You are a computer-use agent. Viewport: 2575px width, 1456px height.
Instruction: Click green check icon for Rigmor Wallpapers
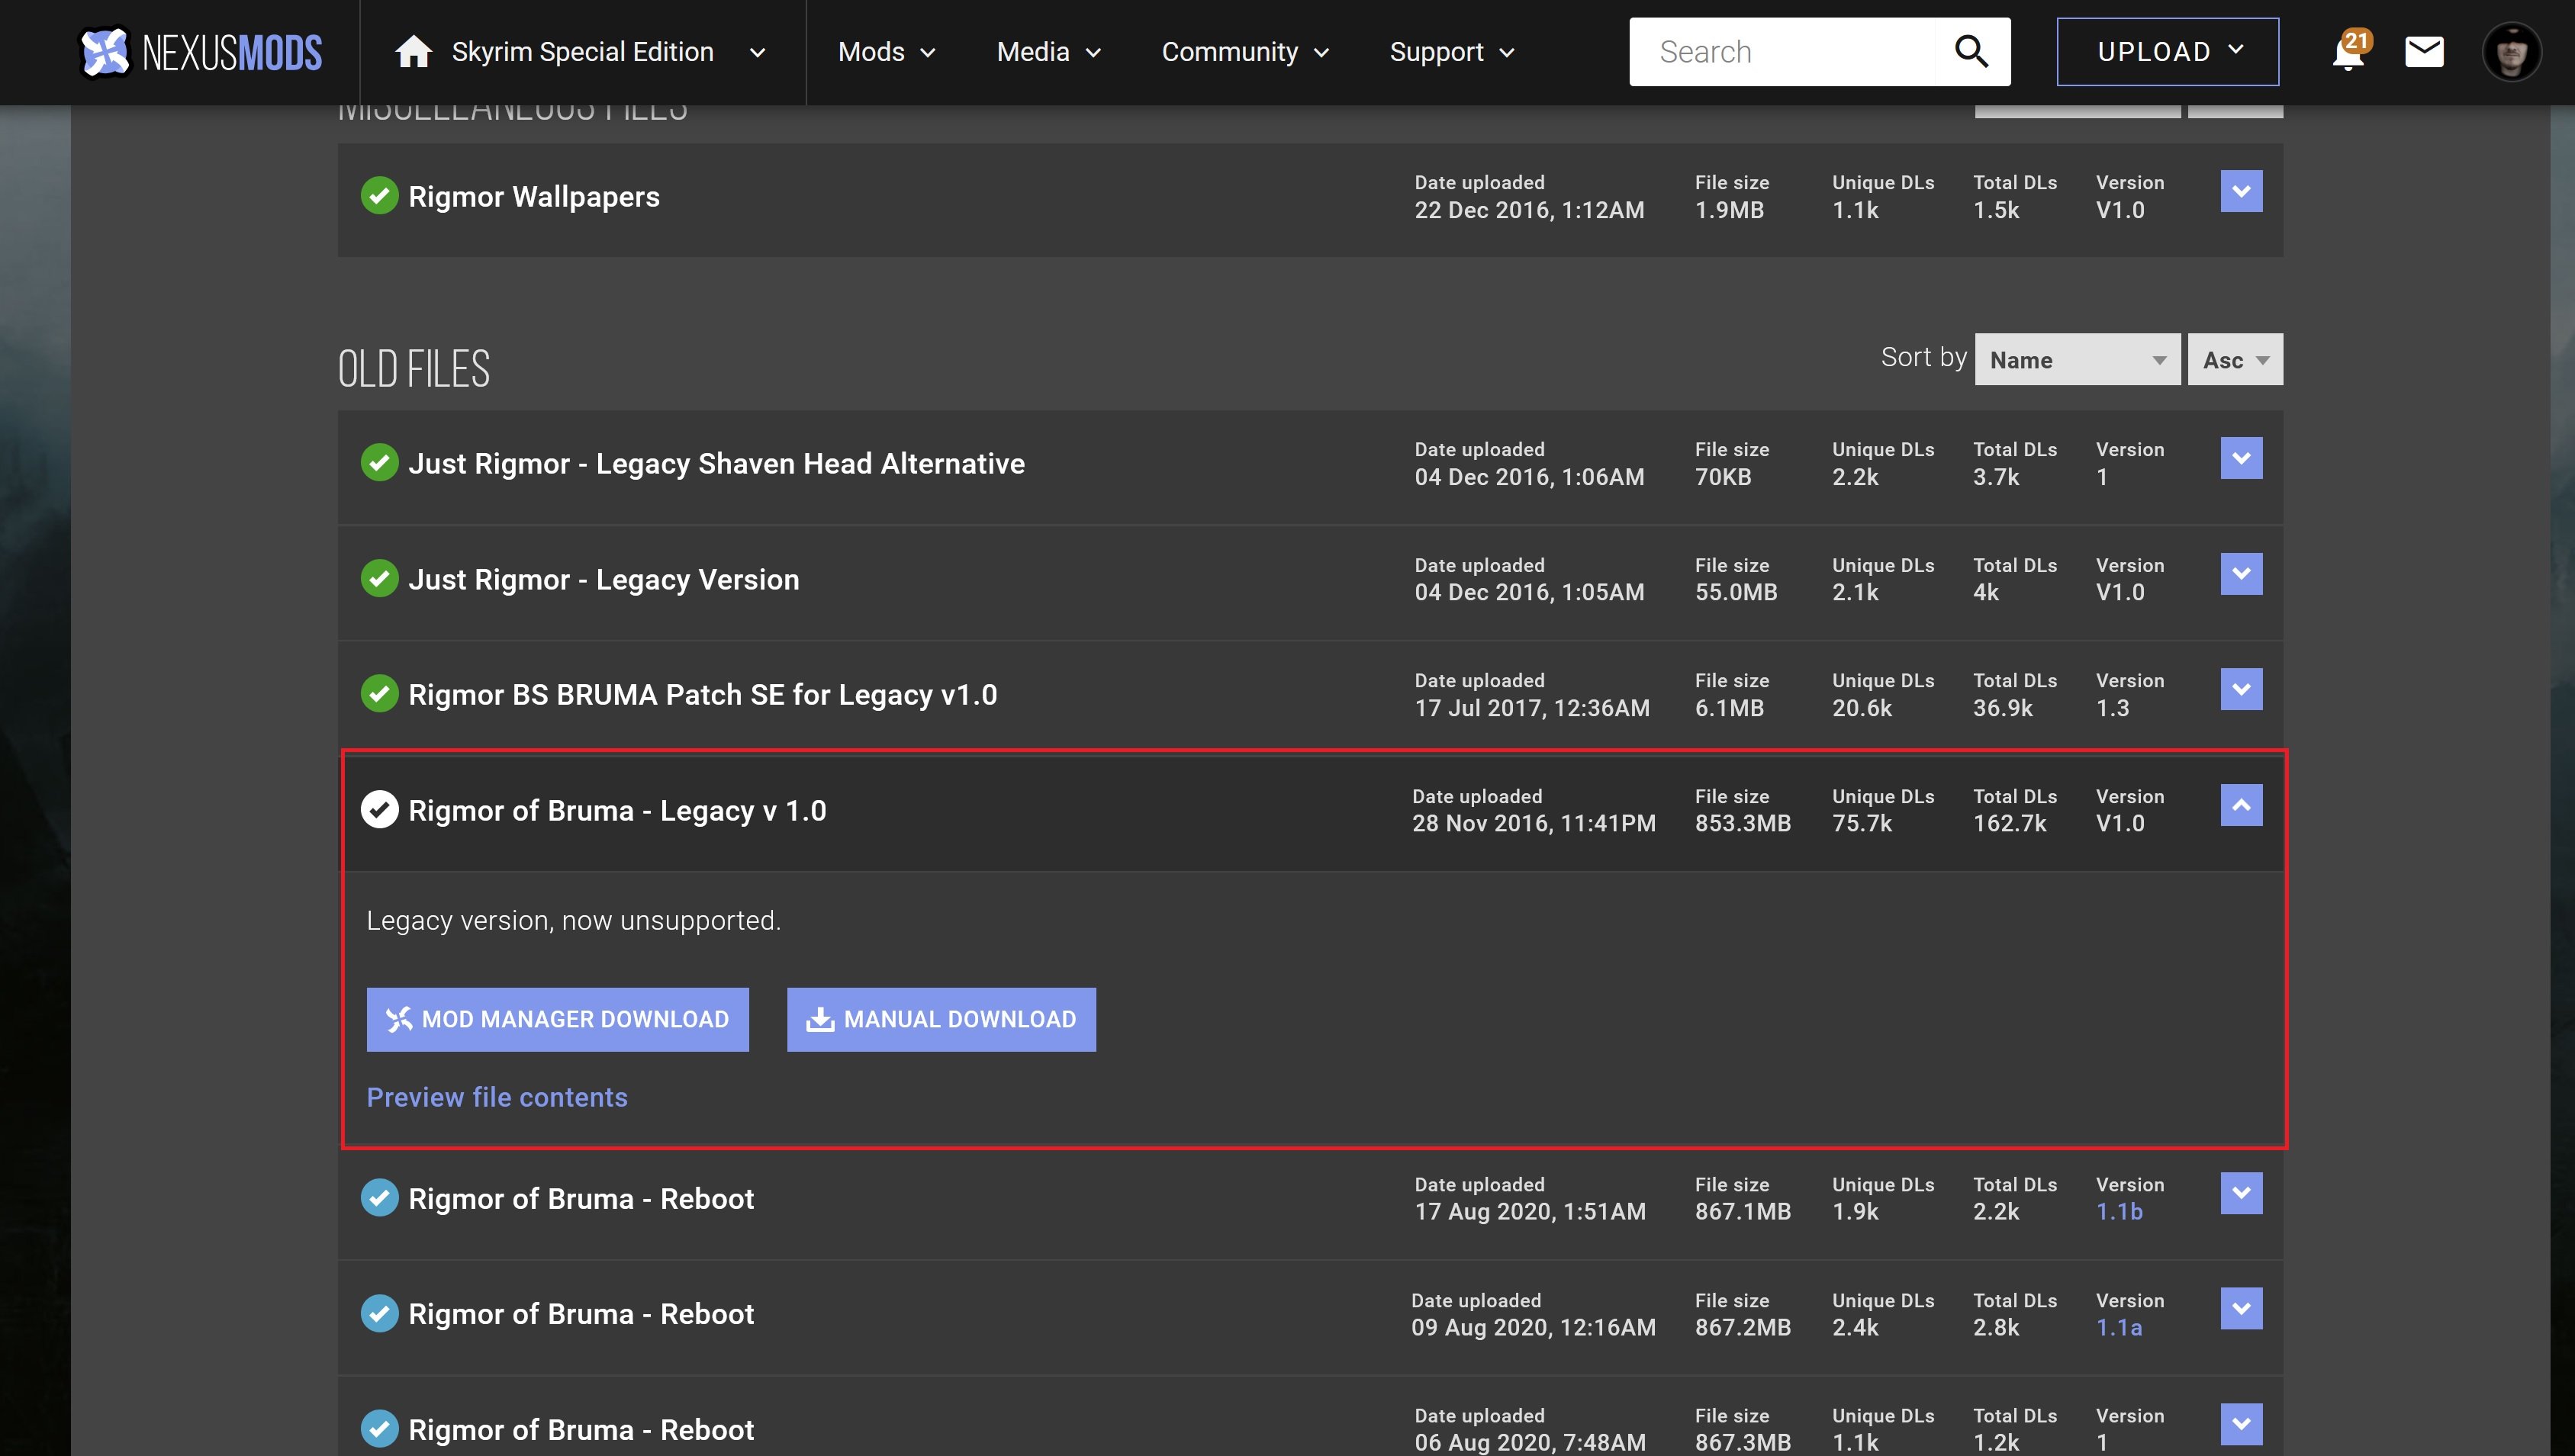pos(379,196)
